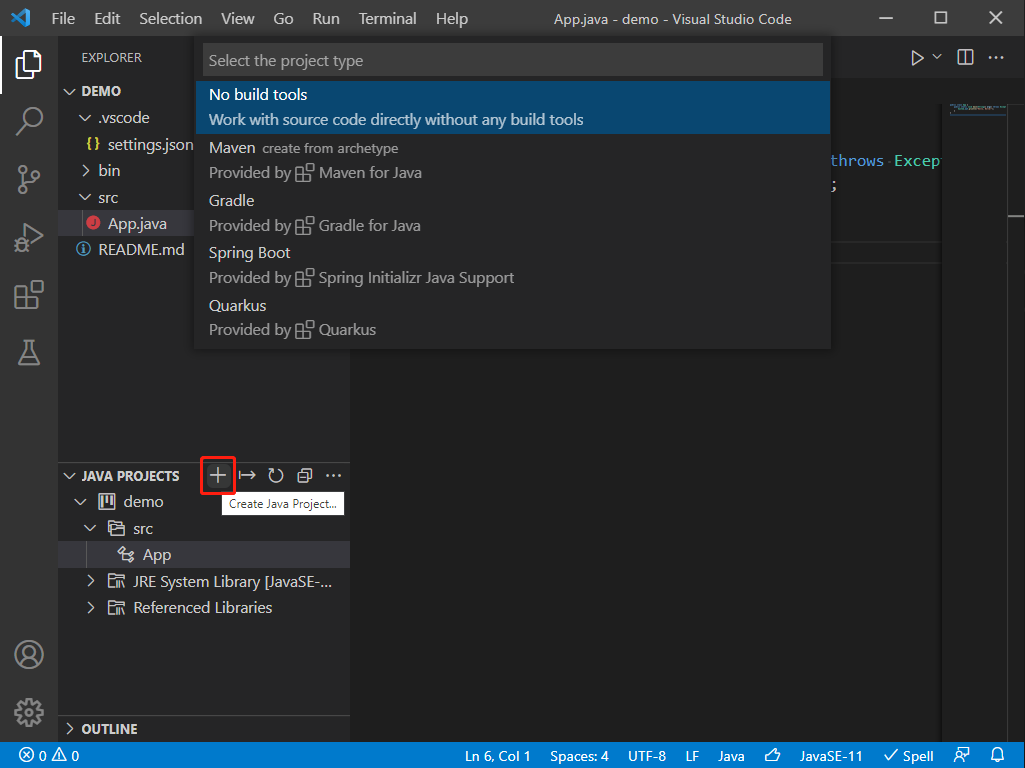Open the Manage gear settings

coord(29,712)
